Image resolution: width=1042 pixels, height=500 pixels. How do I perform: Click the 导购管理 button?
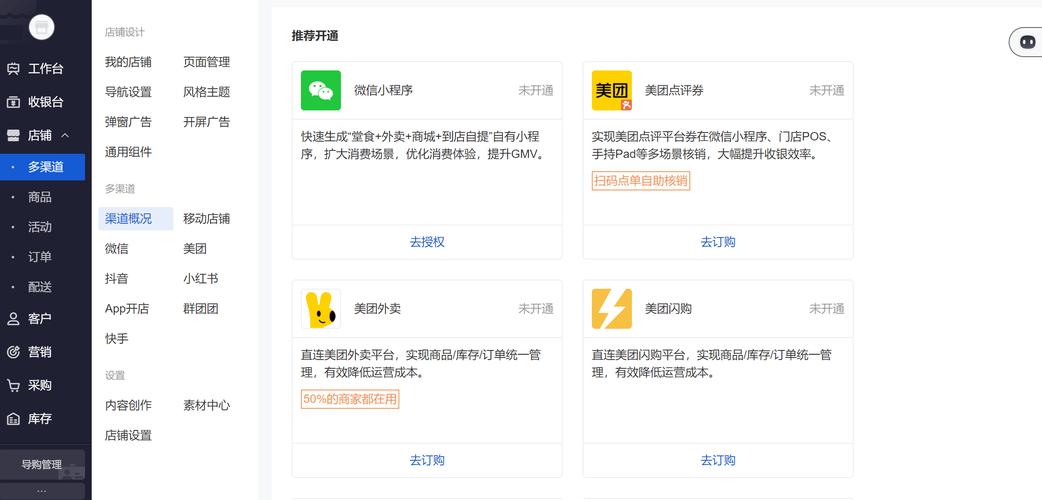click(42, 465)
